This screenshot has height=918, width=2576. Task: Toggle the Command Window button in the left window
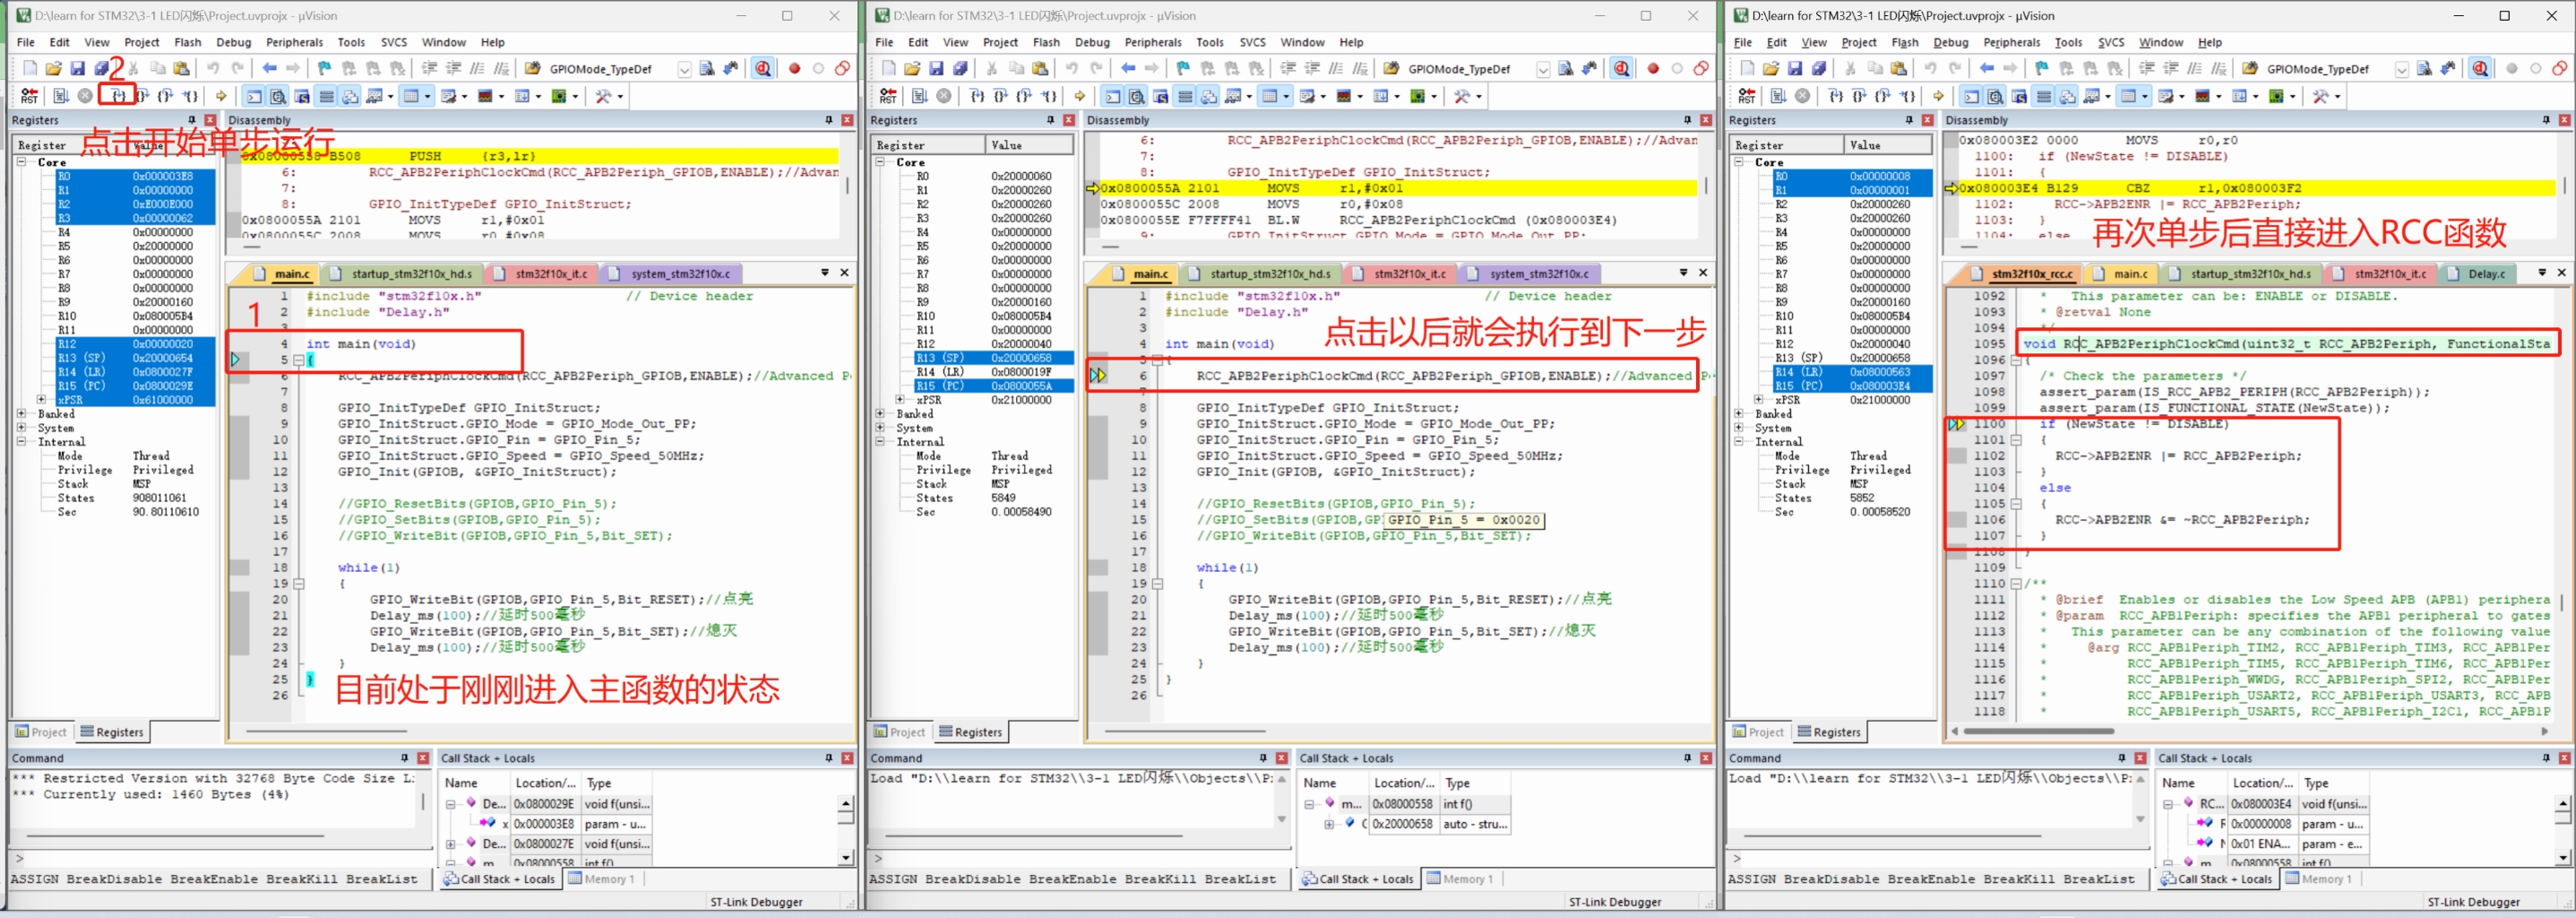point(254,96)
